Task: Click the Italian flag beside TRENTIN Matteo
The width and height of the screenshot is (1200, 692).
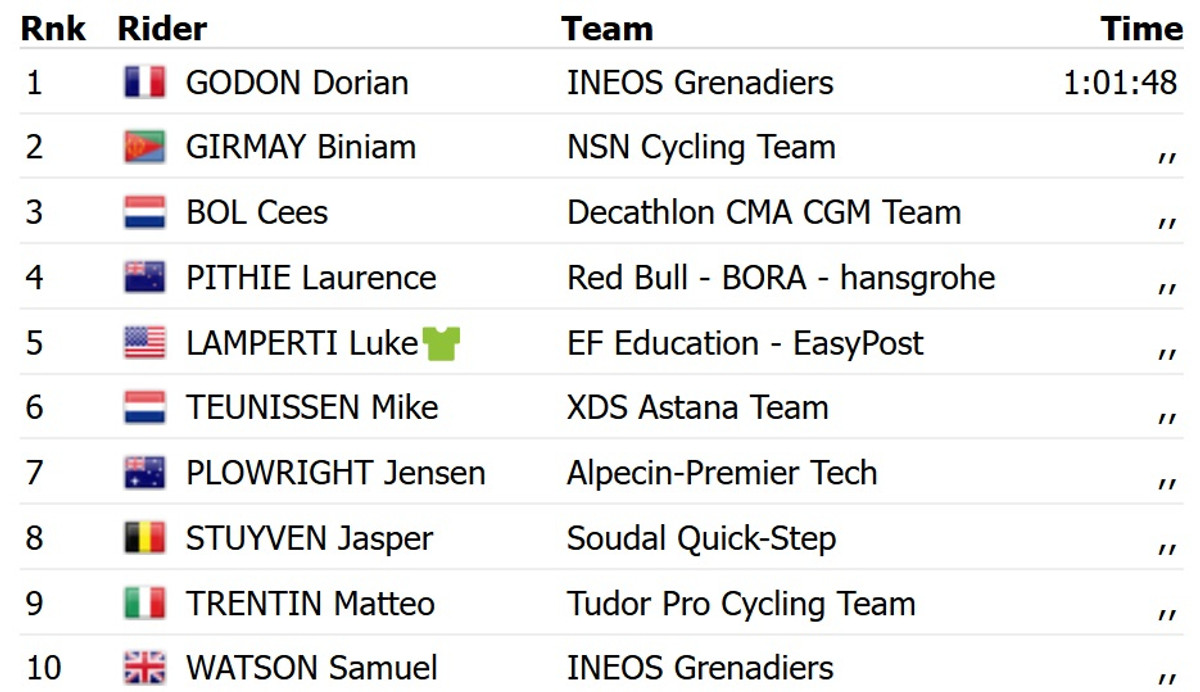Action: point(145,603)
